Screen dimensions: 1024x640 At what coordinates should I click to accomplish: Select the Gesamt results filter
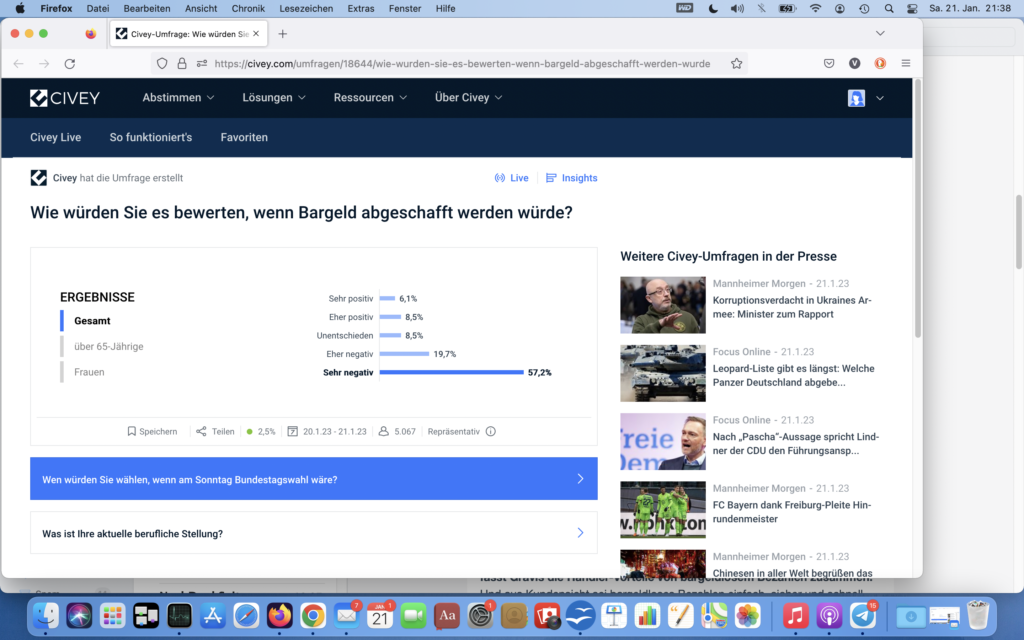92,321
